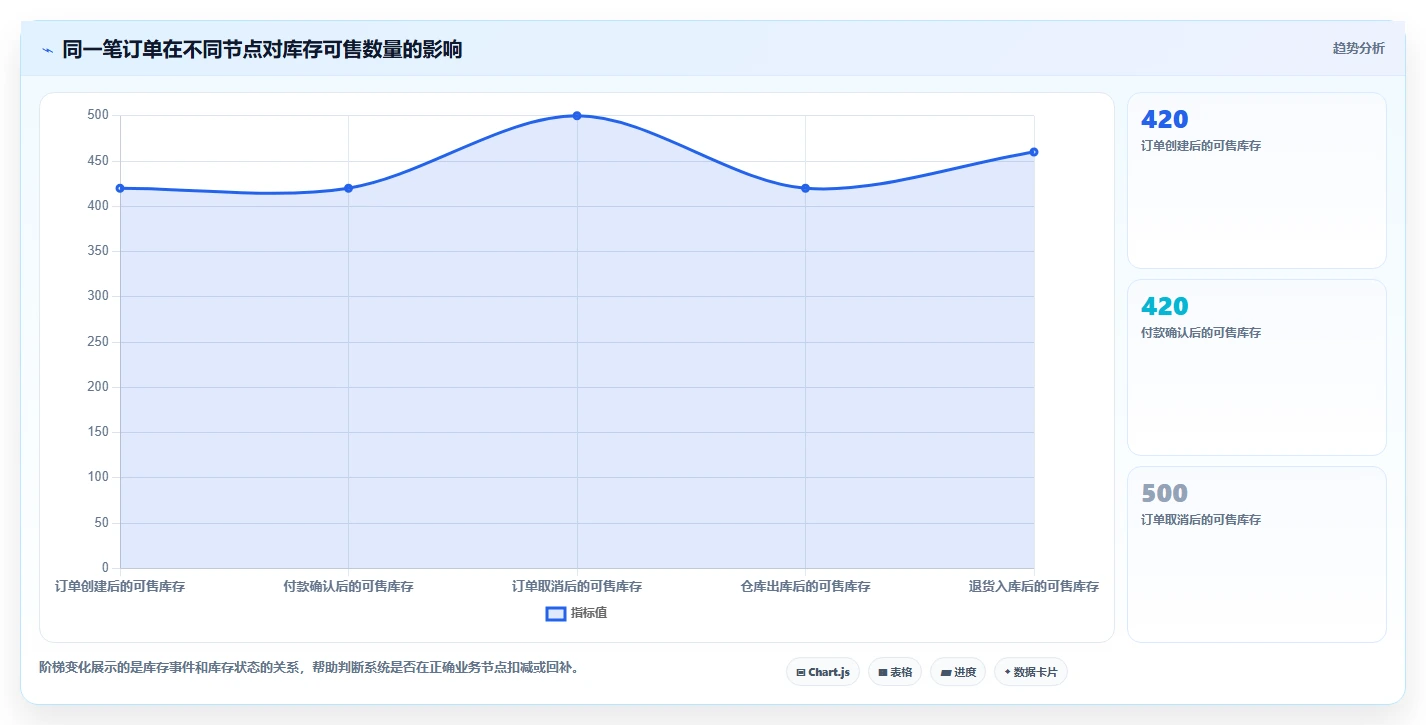Click x-axis label 仓库出库后的可售库存
The width and height of the screenshot is (1426, 725).
click(x=805, y=587)
